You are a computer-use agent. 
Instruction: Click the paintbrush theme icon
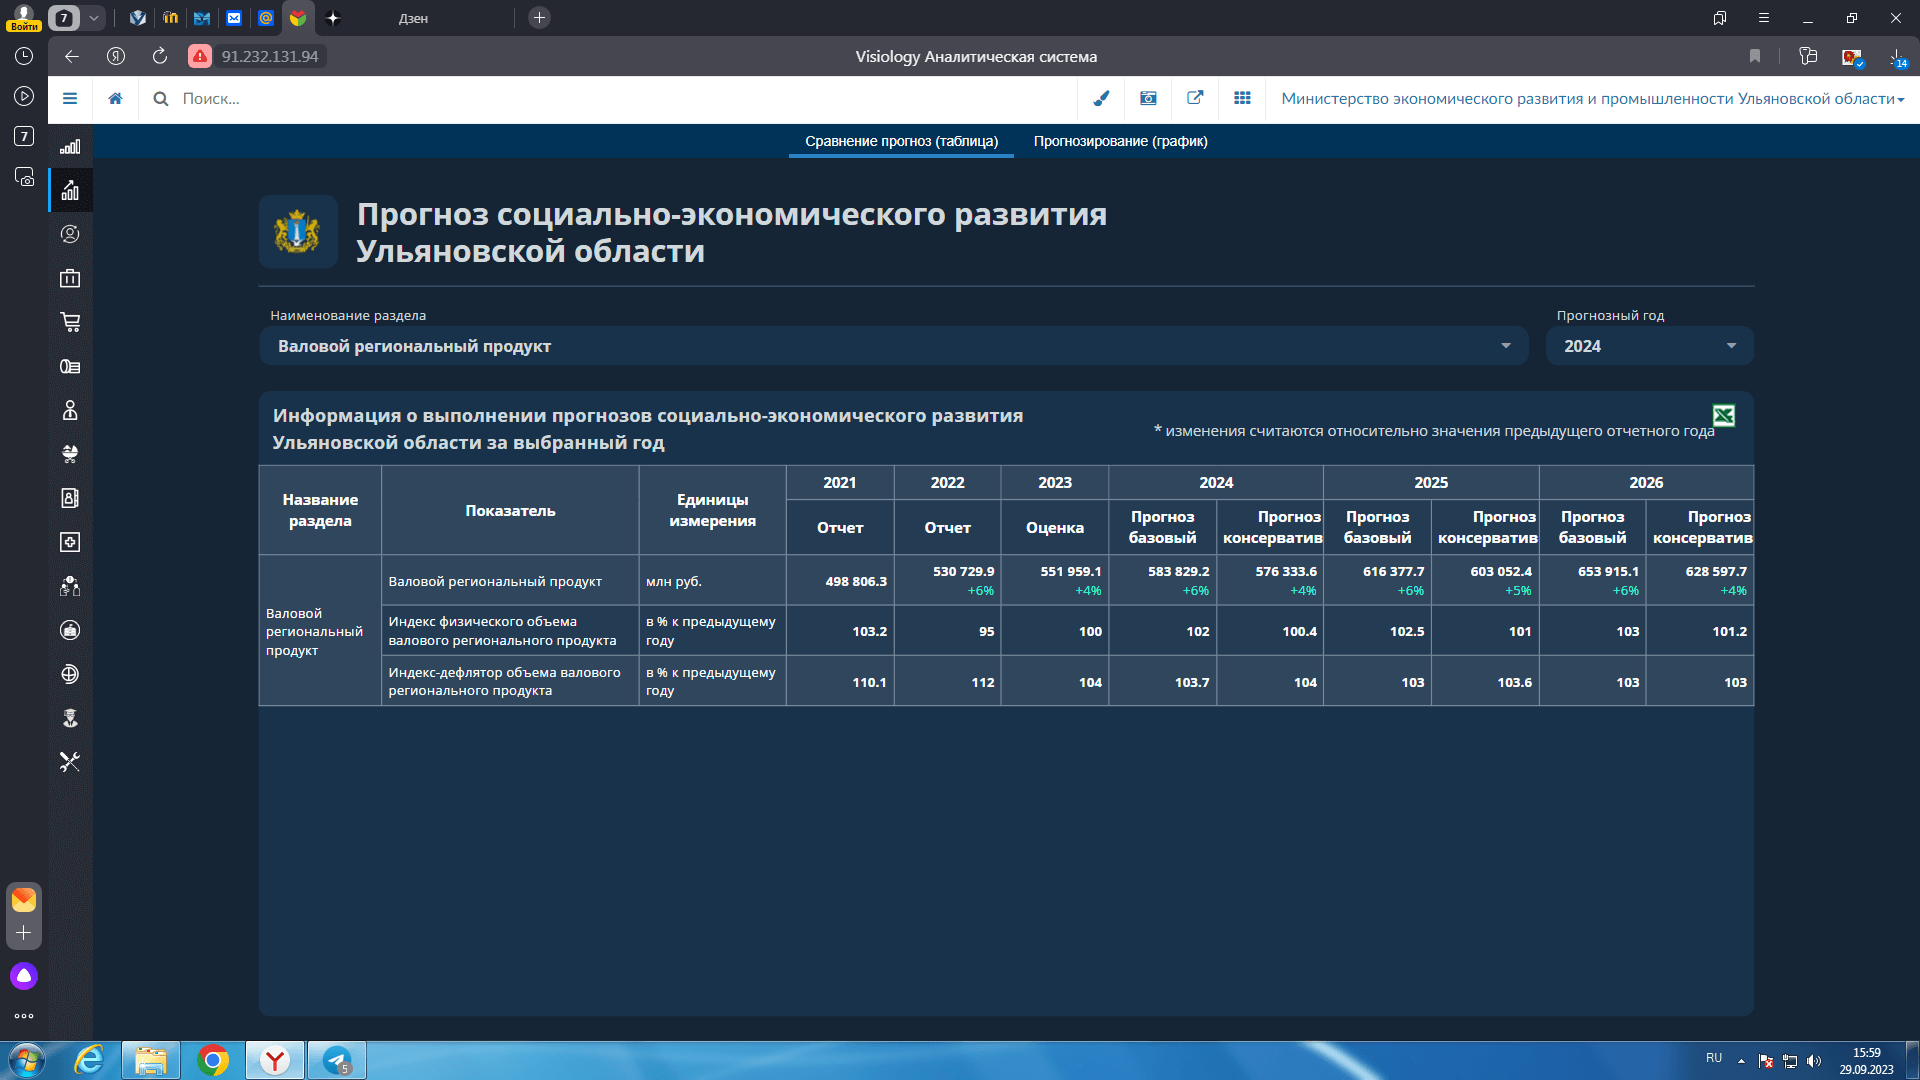[1101, 99]
